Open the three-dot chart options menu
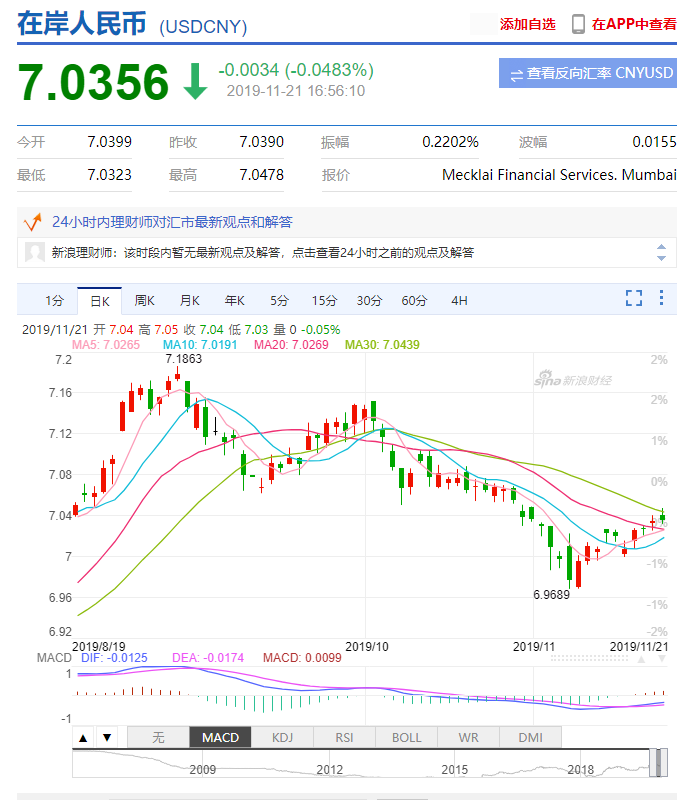This screenshot has width=693, height=800. click(x=660, y=298)
